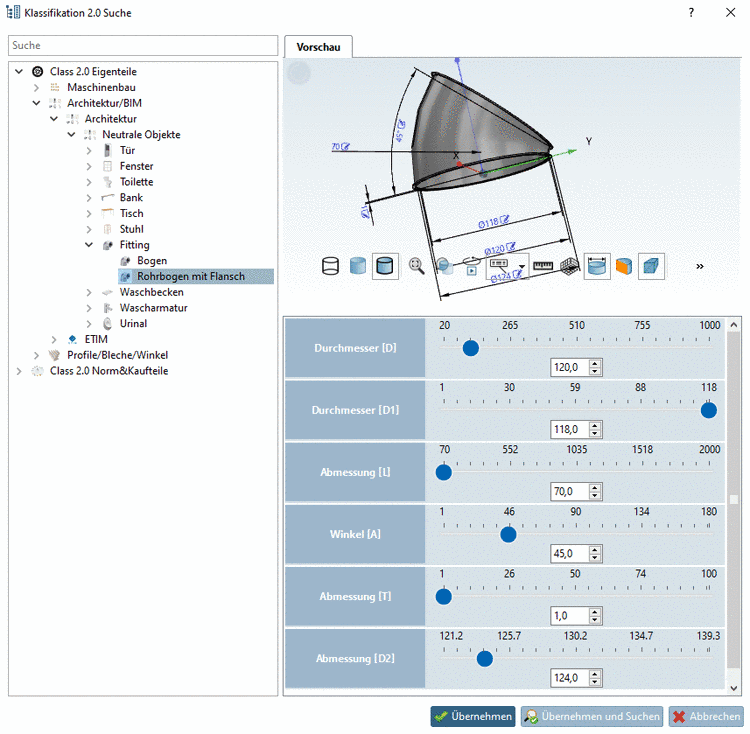This screenshot has width=750, height=734.
Task: Select Tisch tree item
Action: pos(132,213)
